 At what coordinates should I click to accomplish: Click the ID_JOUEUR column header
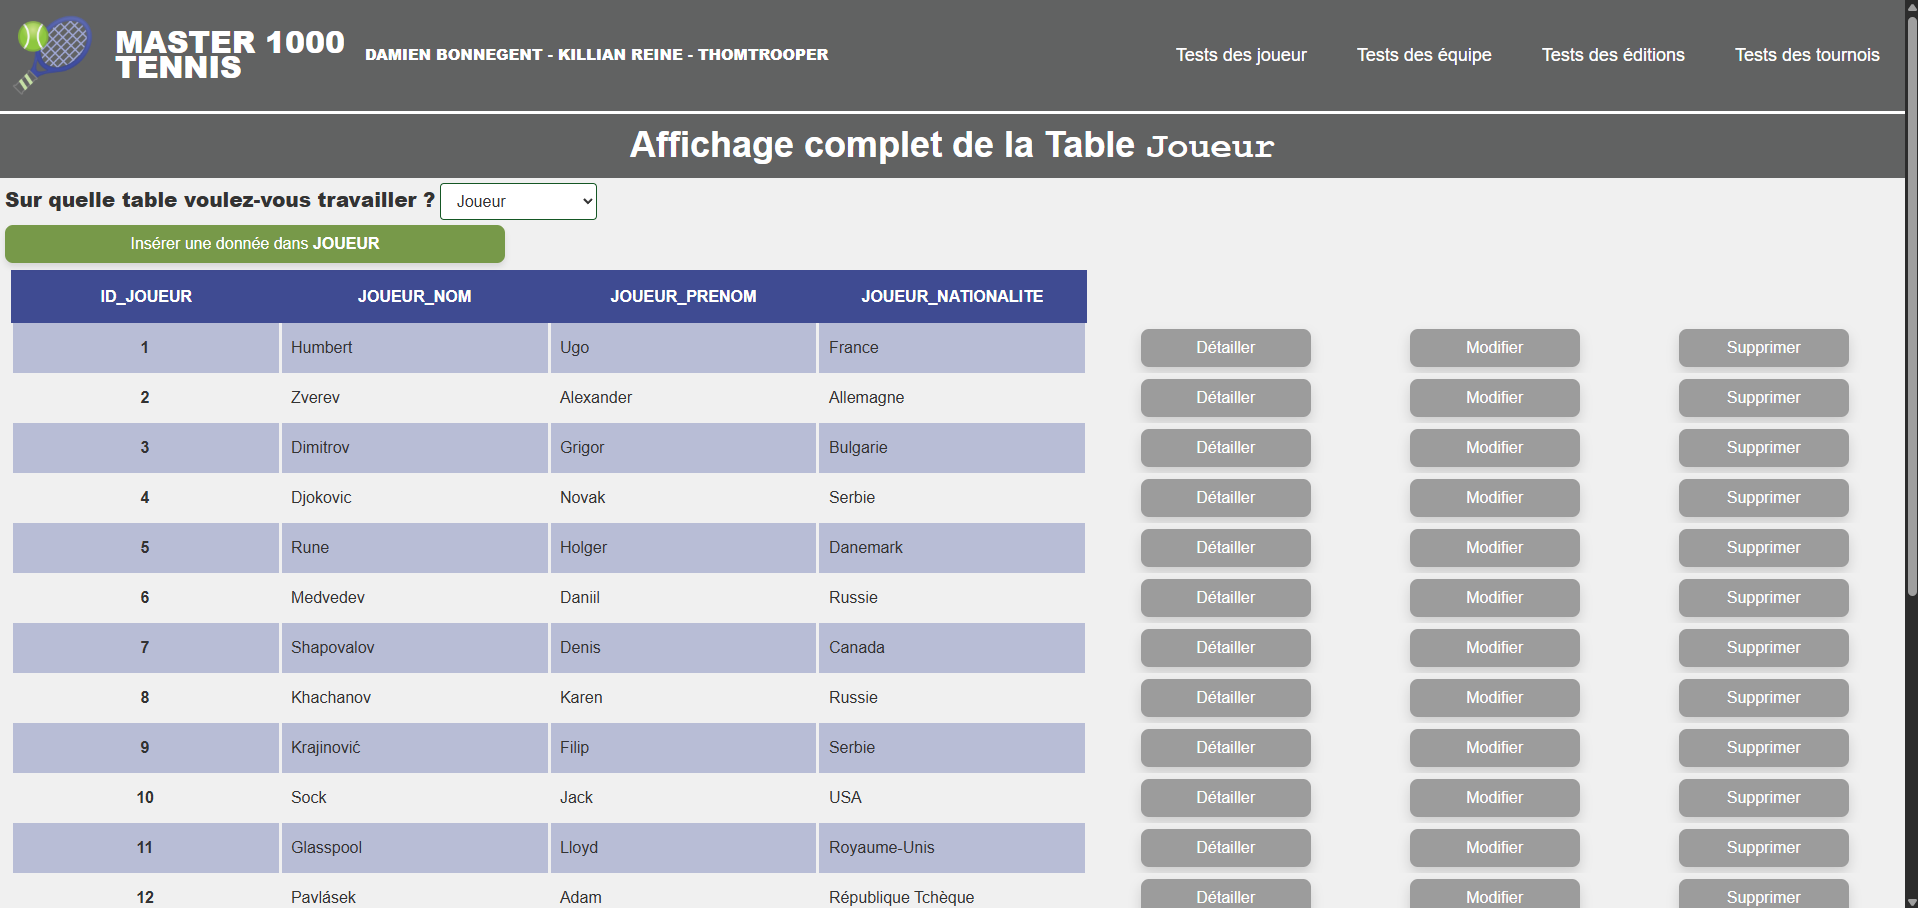tap(146, 296)
